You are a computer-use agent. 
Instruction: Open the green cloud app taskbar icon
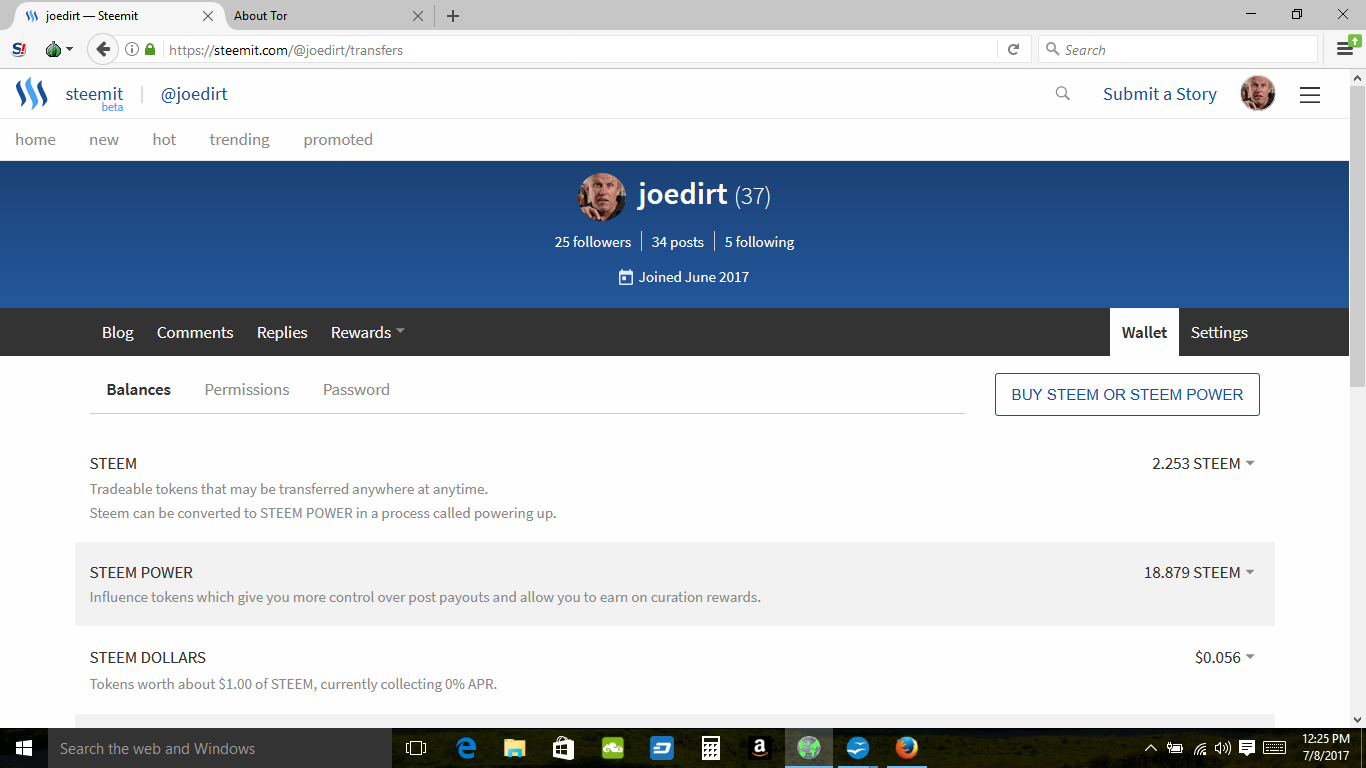[x=613, y=748]
